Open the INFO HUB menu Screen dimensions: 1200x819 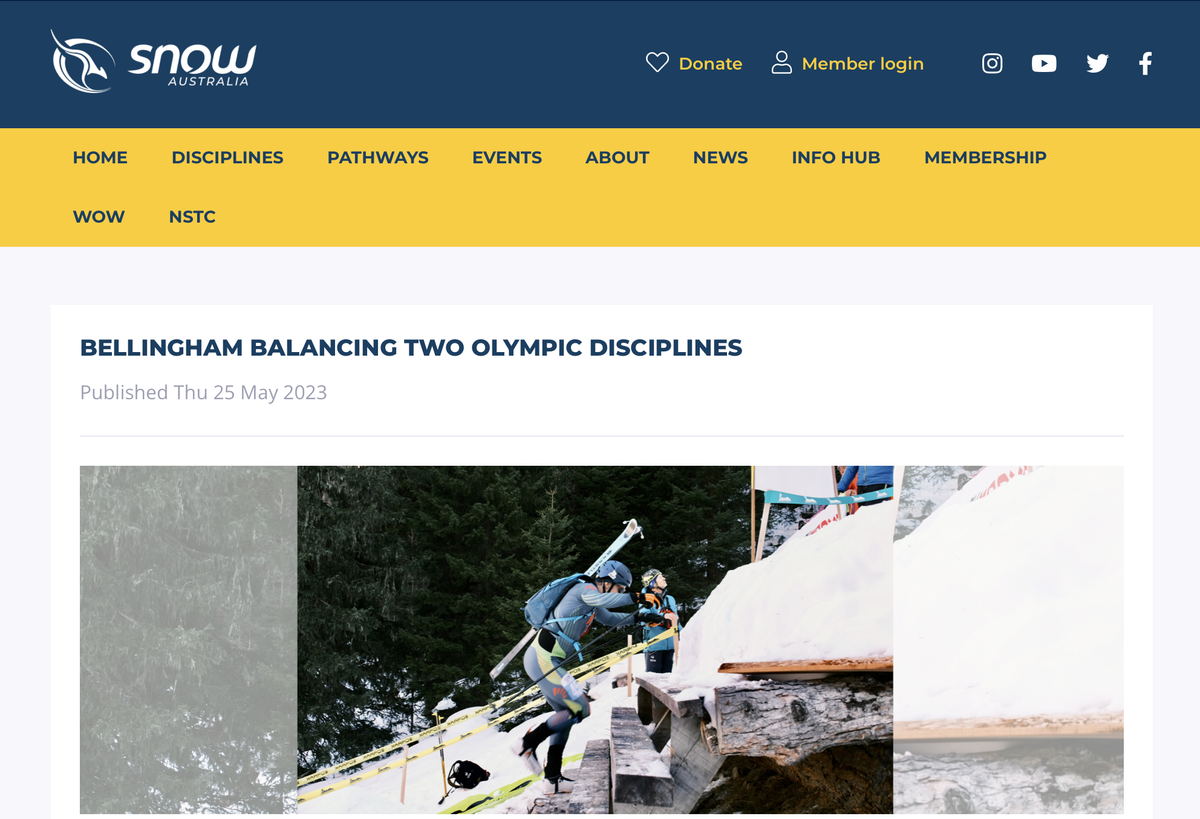[836, 157]
